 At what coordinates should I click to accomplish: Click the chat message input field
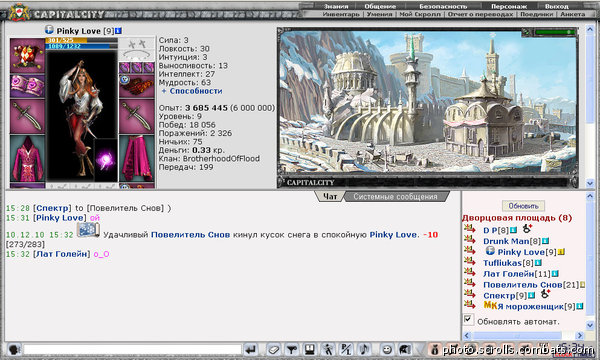pos(132,349)
